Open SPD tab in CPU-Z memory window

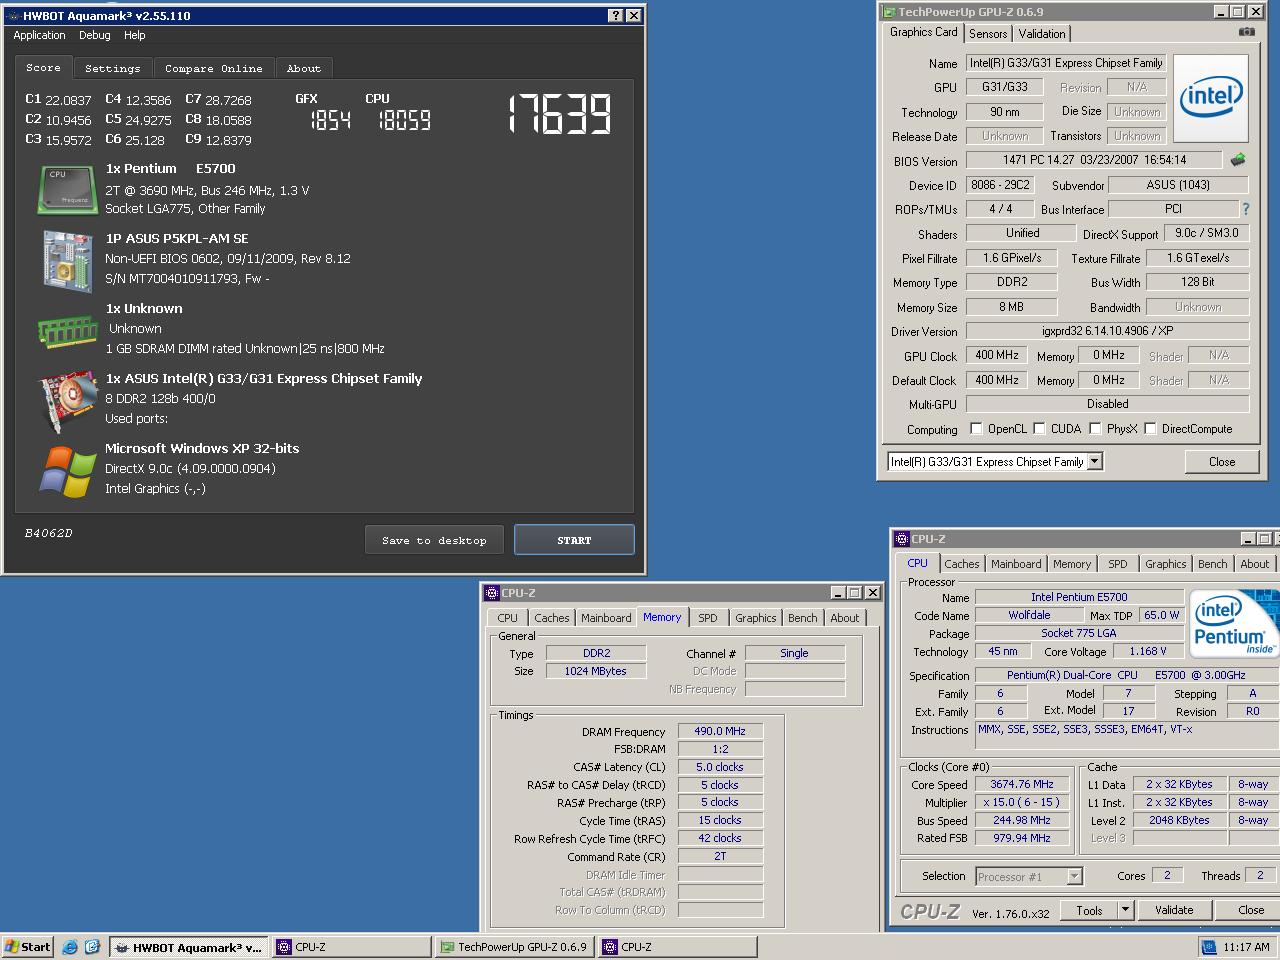708,618
